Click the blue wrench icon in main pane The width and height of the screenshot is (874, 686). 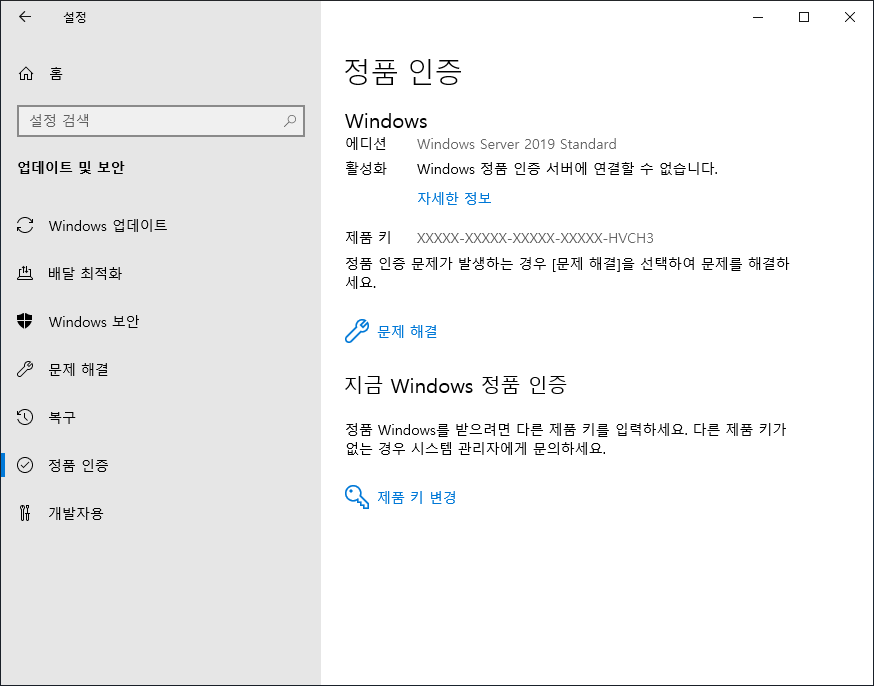(x=357, y=331)
